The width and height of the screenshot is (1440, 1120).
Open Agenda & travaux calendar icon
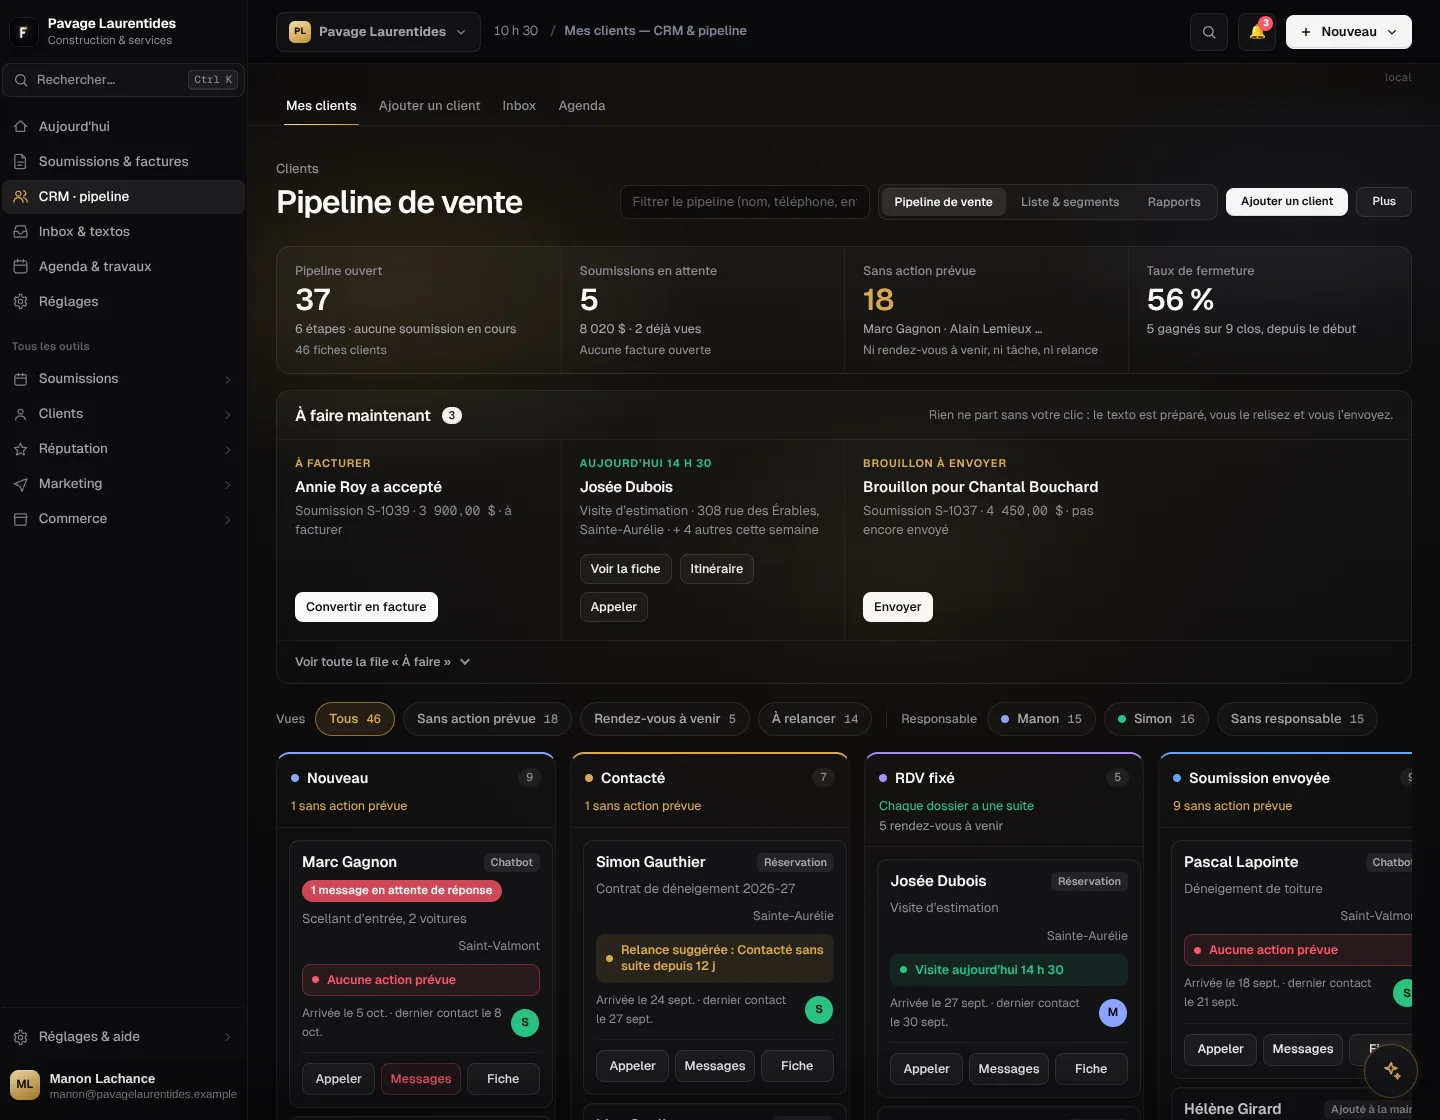click(20, 267)
